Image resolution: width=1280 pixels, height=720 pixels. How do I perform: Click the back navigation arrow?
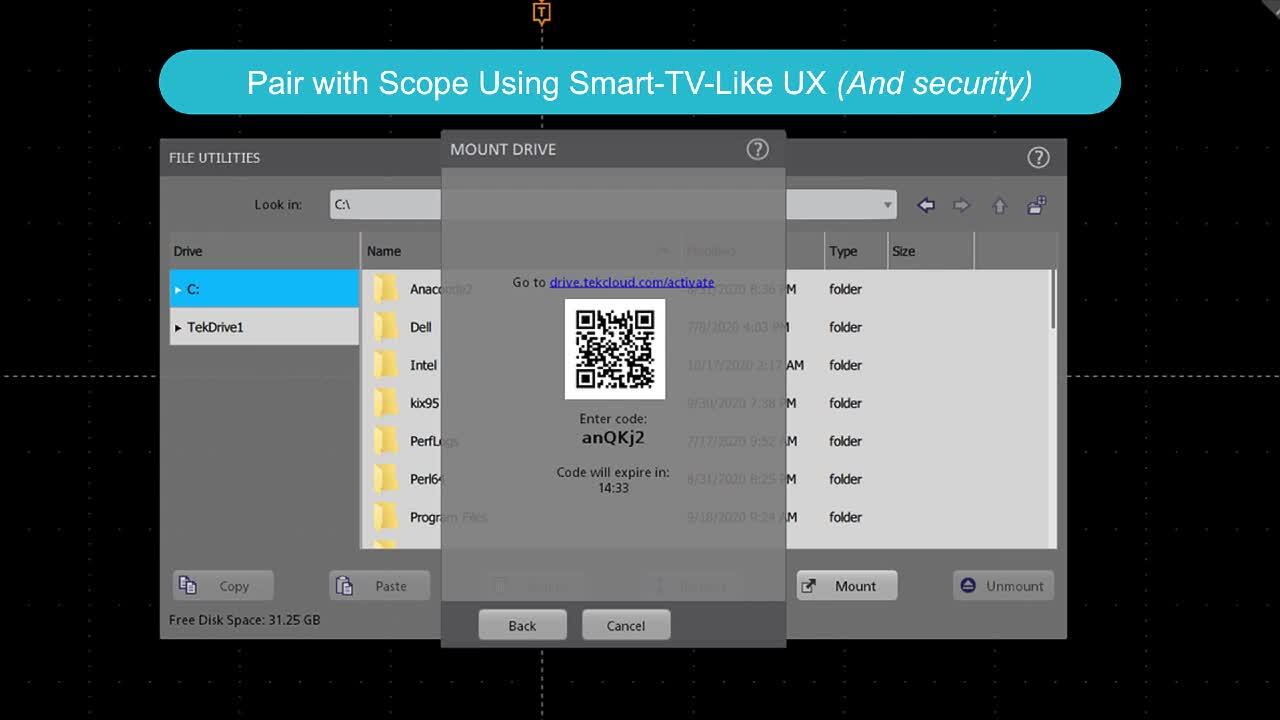pyautogui.click(x=925, y=204)
